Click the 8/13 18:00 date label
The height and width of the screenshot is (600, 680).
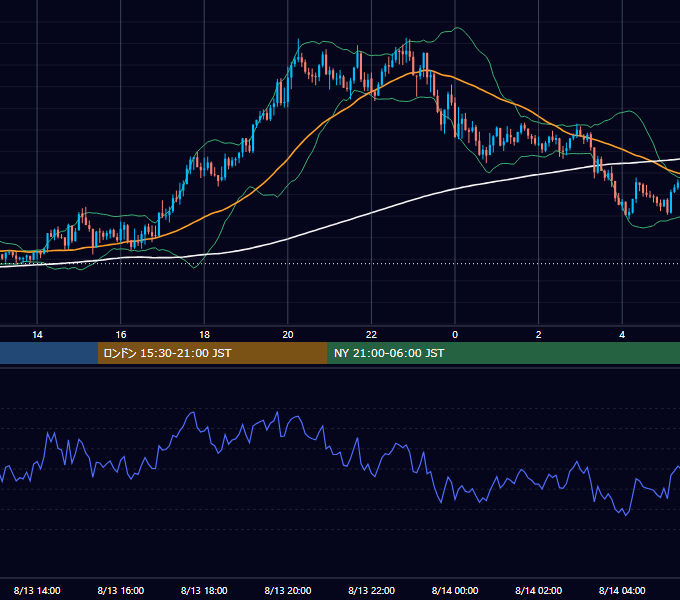[204, 590]
